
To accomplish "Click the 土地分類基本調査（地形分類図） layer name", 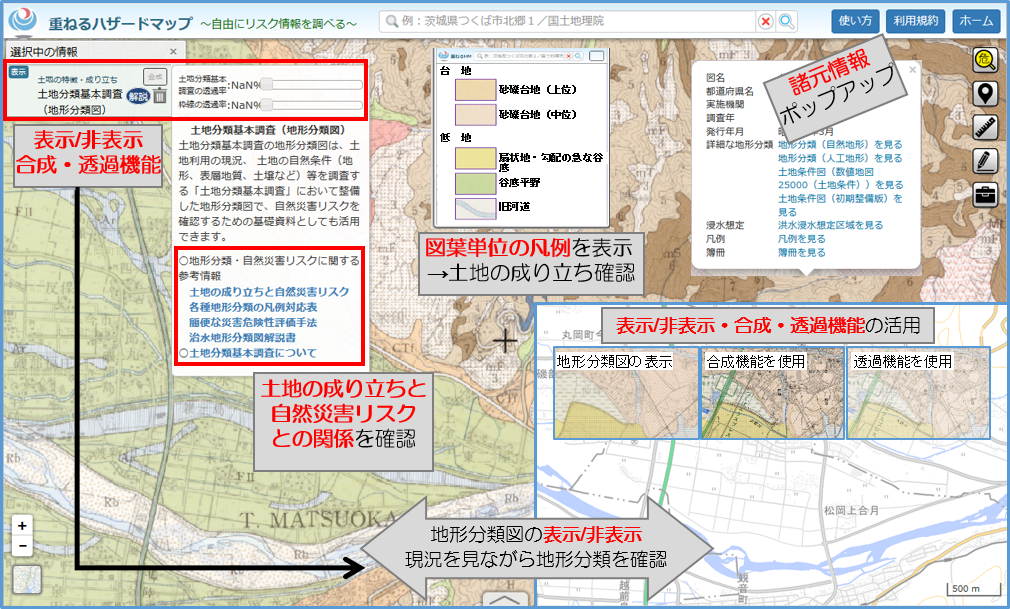I will click(80, 102).
